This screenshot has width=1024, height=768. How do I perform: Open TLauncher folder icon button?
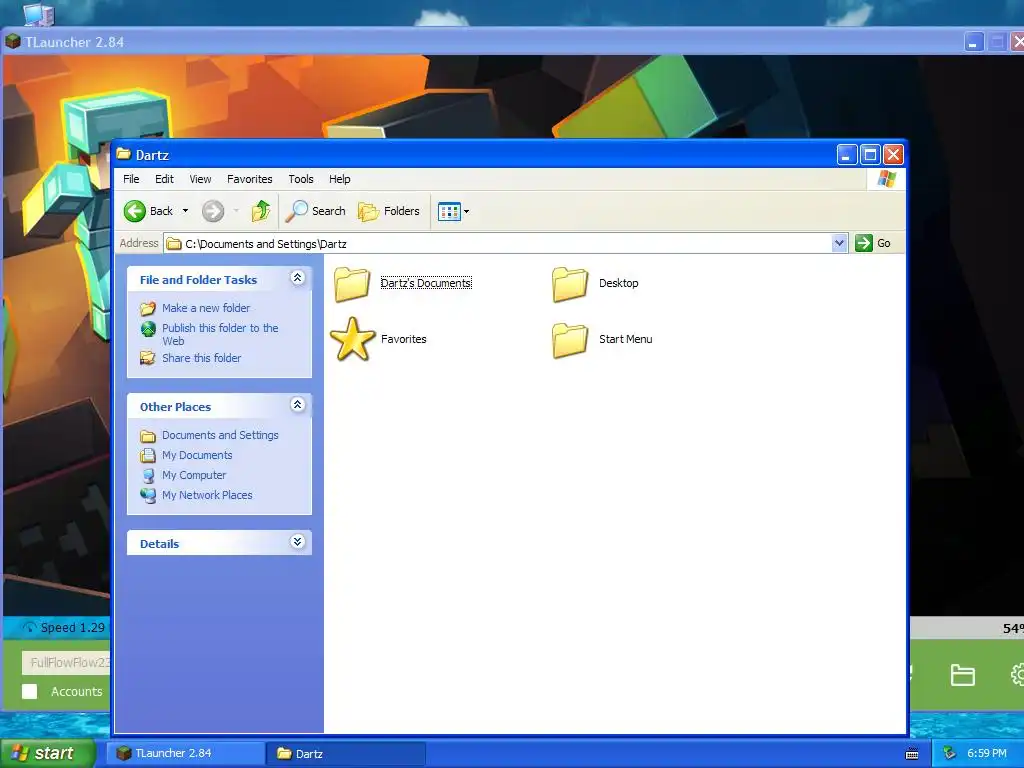click(x=963, y=675)
